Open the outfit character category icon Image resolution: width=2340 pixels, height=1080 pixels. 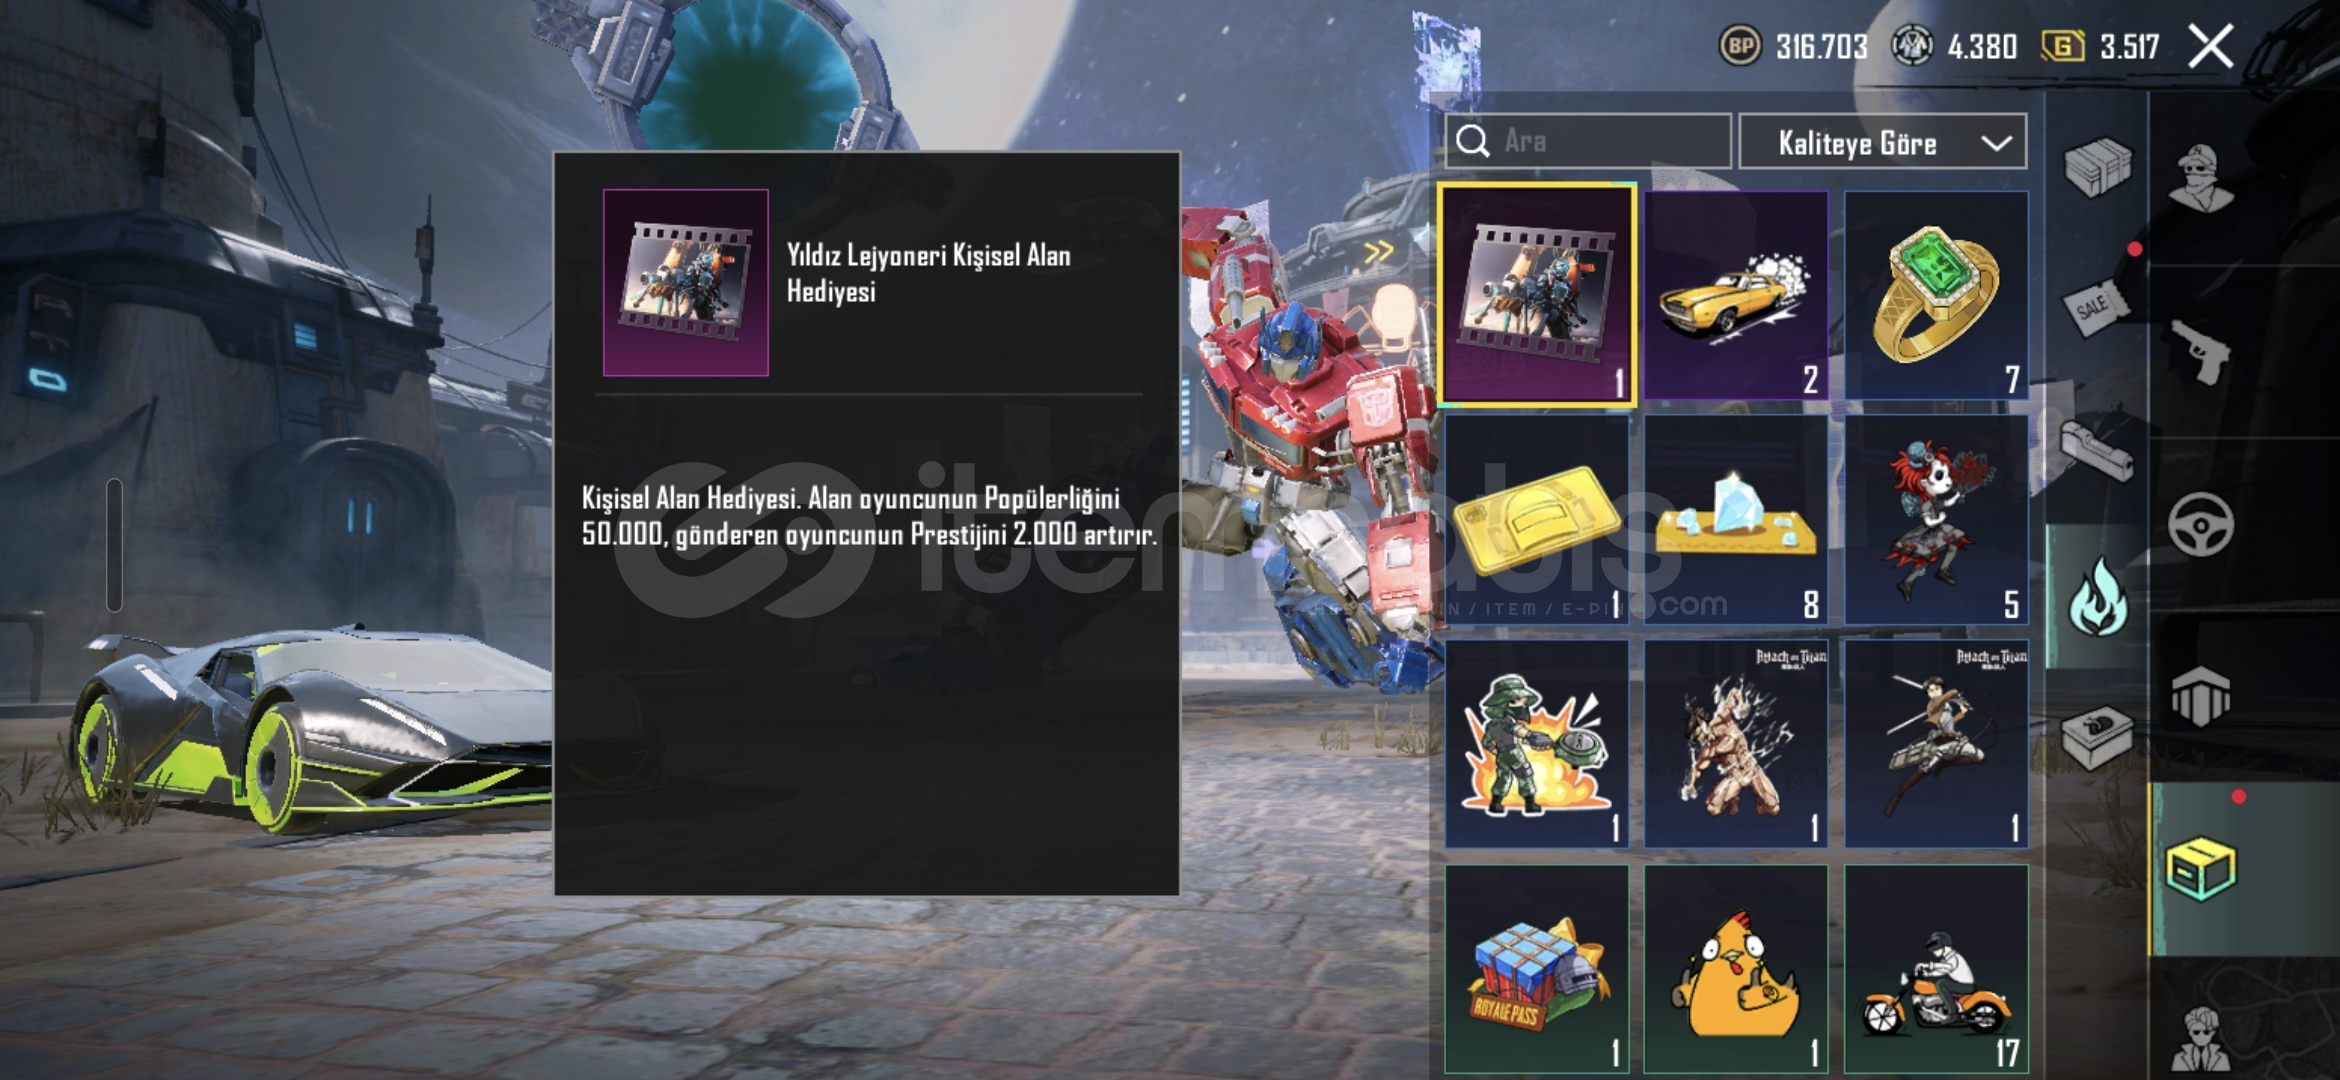pyautogui.click(x=2200, y=178)
